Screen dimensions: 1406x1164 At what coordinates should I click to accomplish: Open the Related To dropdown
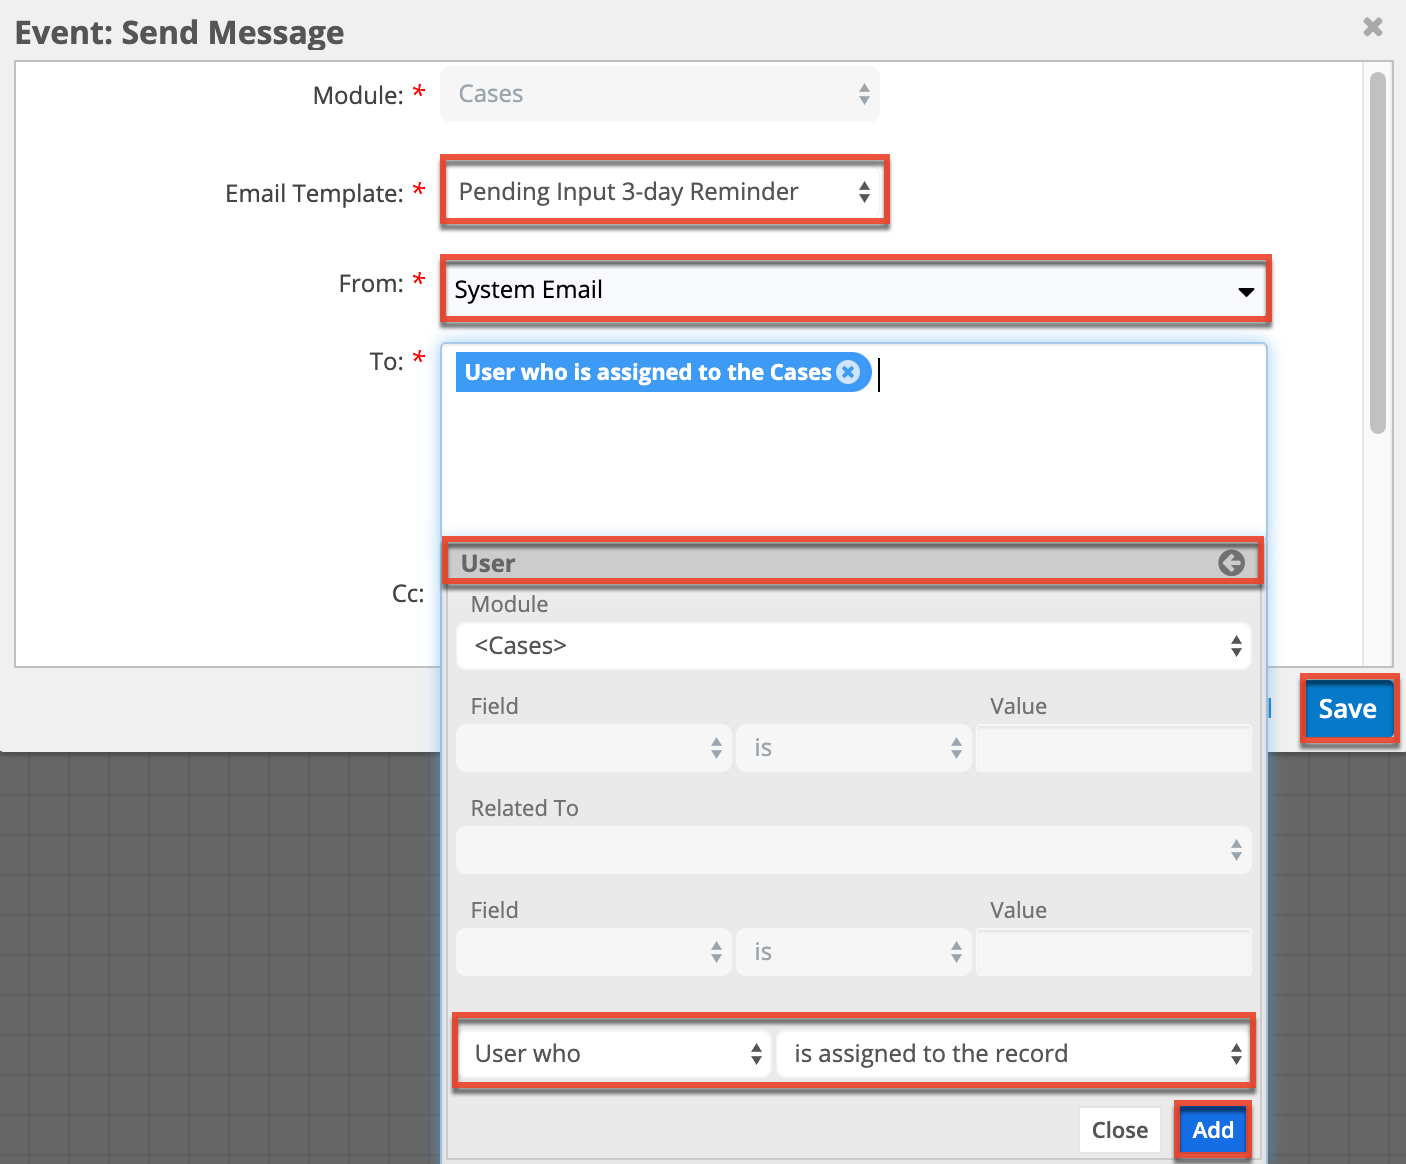pos(854,850)
